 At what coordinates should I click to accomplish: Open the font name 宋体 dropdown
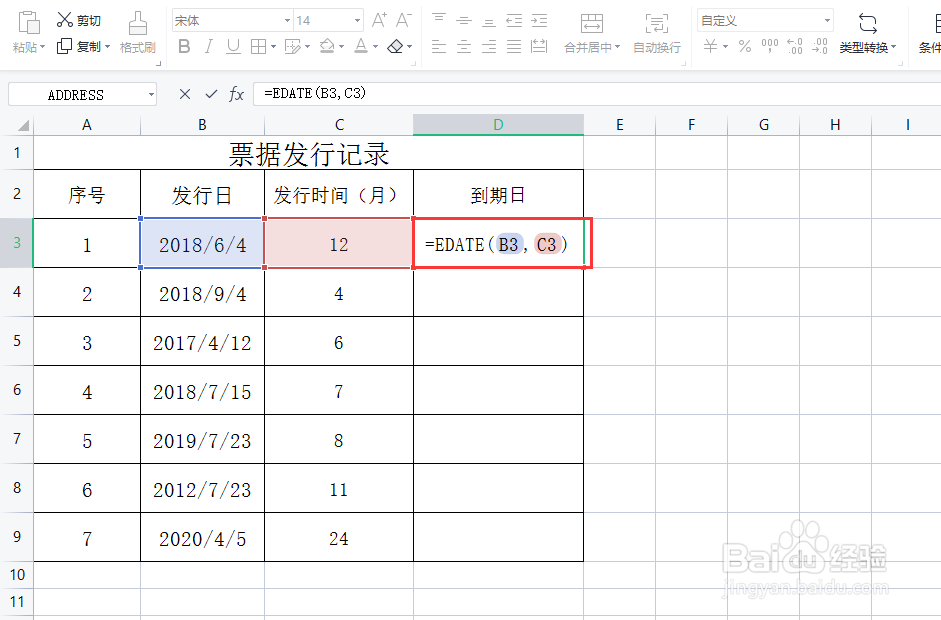coord(287,20)
